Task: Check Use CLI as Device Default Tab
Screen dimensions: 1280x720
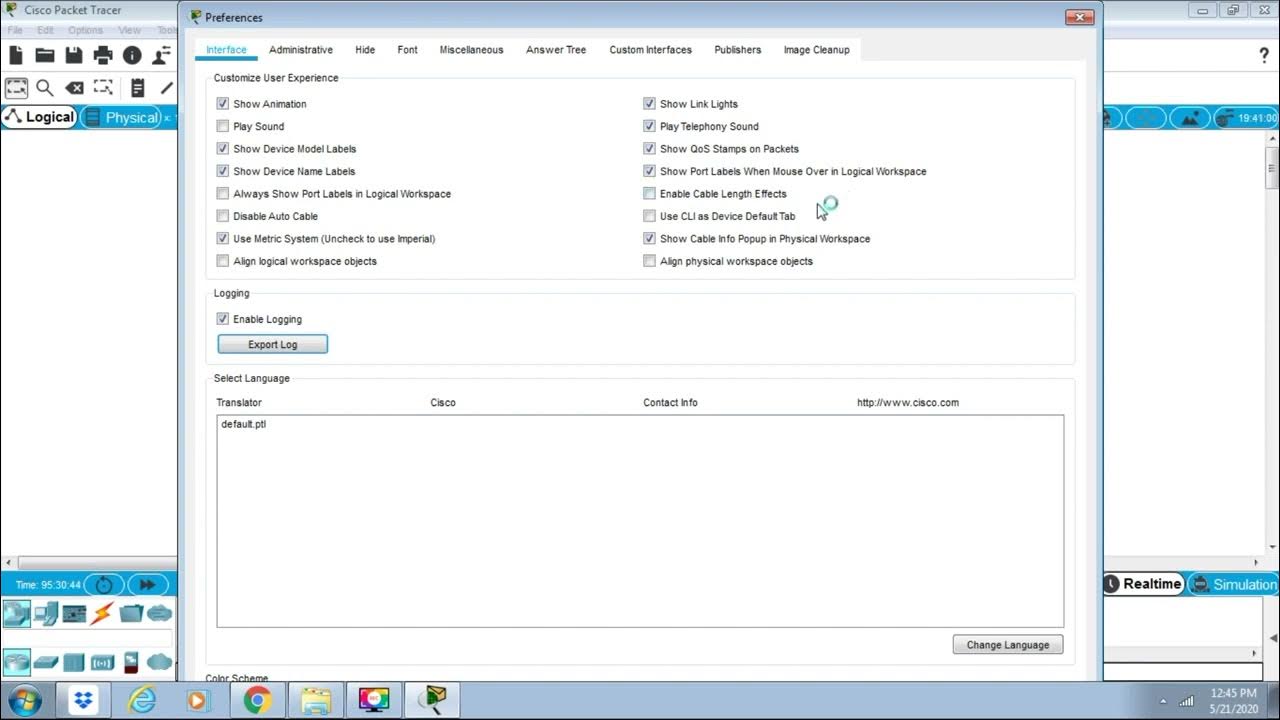Action: click(650, 216)
